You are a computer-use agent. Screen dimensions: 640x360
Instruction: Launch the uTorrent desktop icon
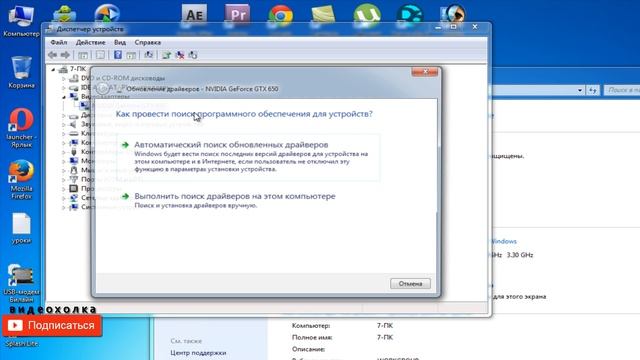367,16
